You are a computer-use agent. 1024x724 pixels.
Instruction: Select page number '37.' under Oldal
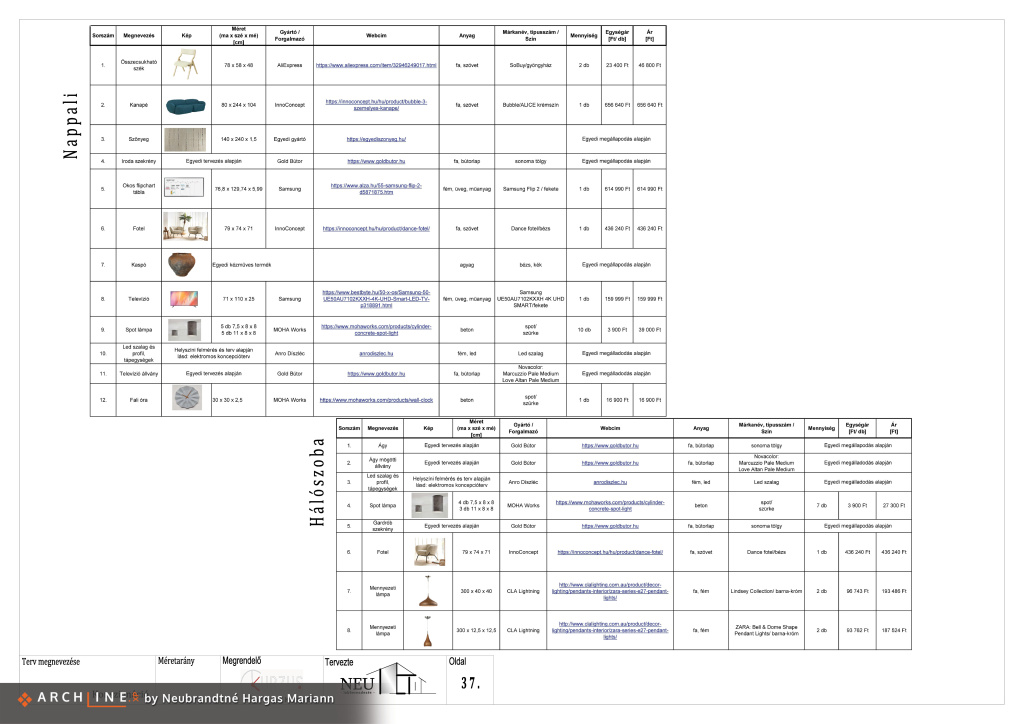coord(470,684)
